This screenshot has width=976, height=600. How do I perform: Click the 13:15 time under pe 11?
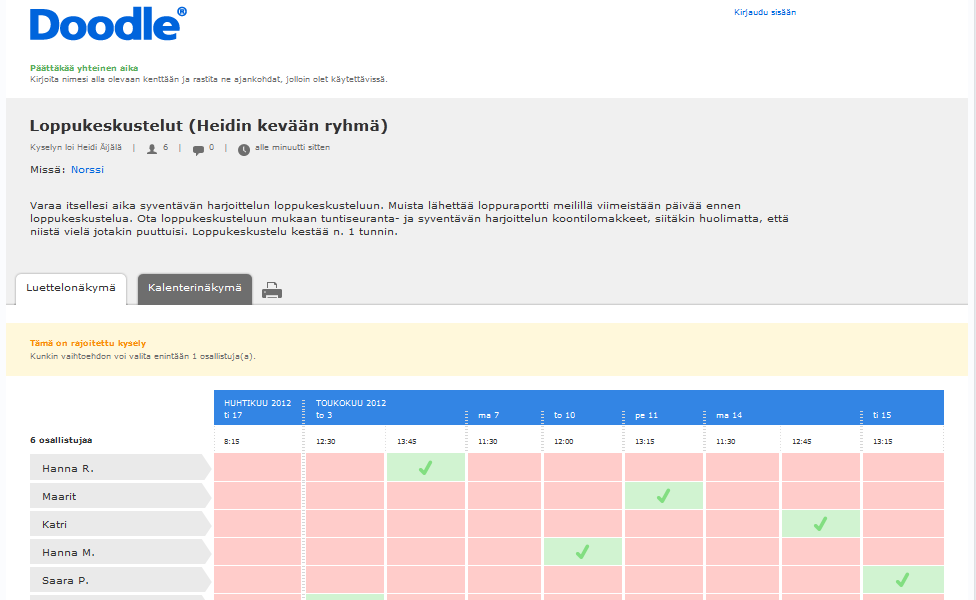pos(644,441)
